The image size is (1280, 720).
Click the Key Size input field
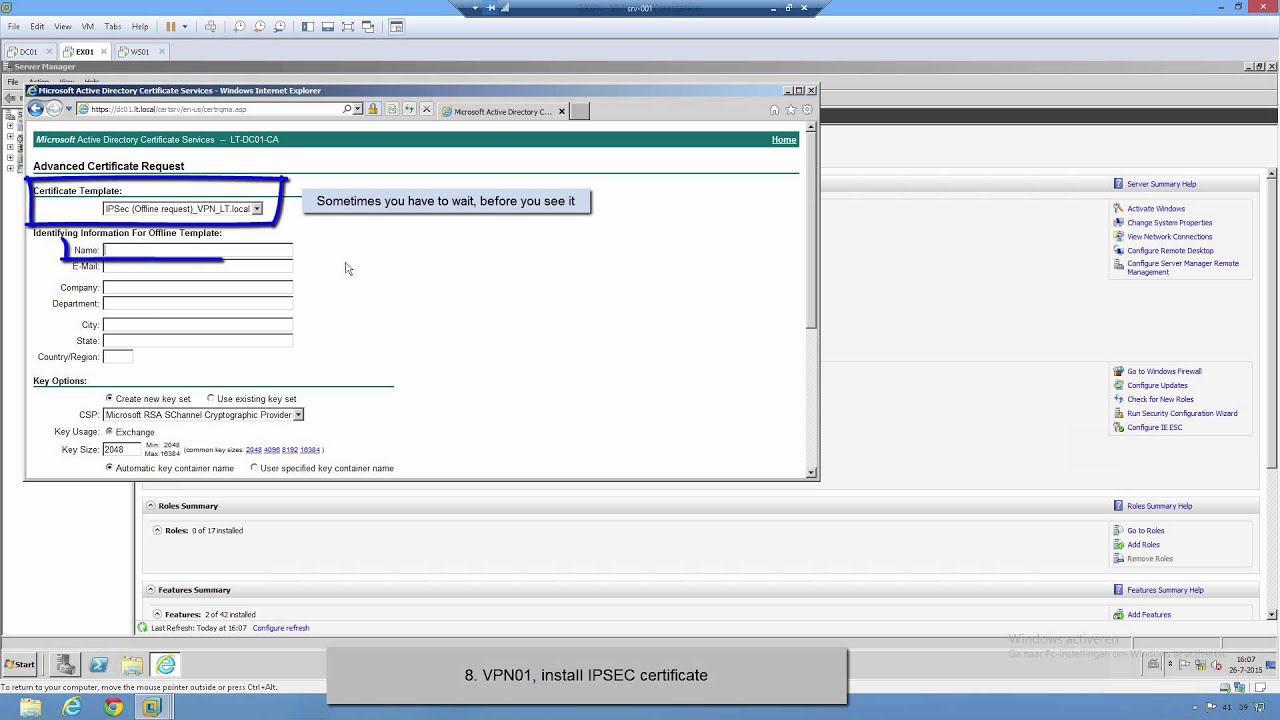[122, 450]
